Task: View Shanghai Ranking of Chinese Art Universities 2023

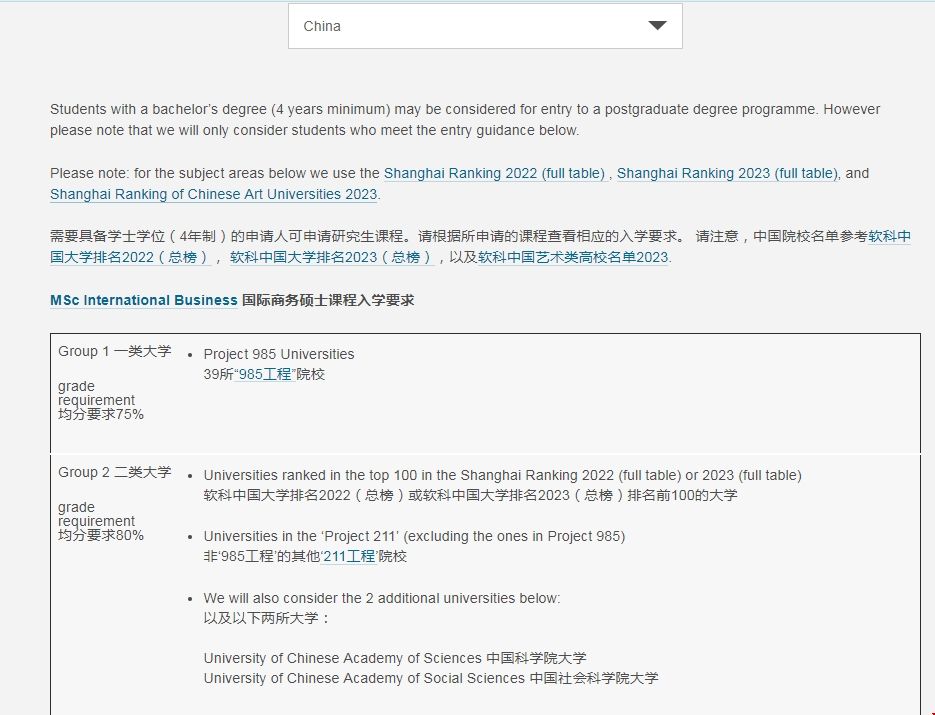Action: click(212, 194)
